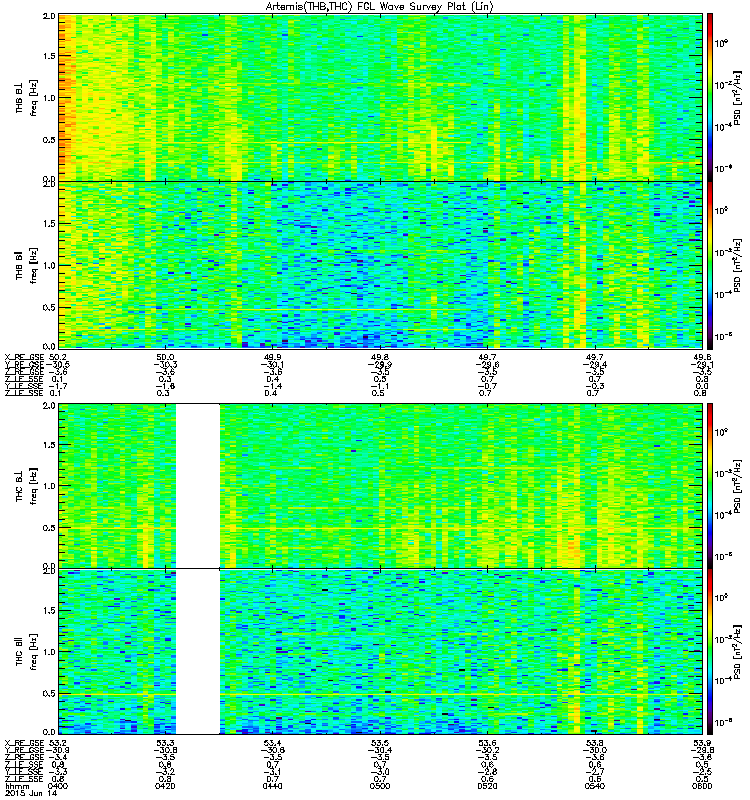Click the 0400 time tick label
The image size is (750, 800).
click(58, 786)
